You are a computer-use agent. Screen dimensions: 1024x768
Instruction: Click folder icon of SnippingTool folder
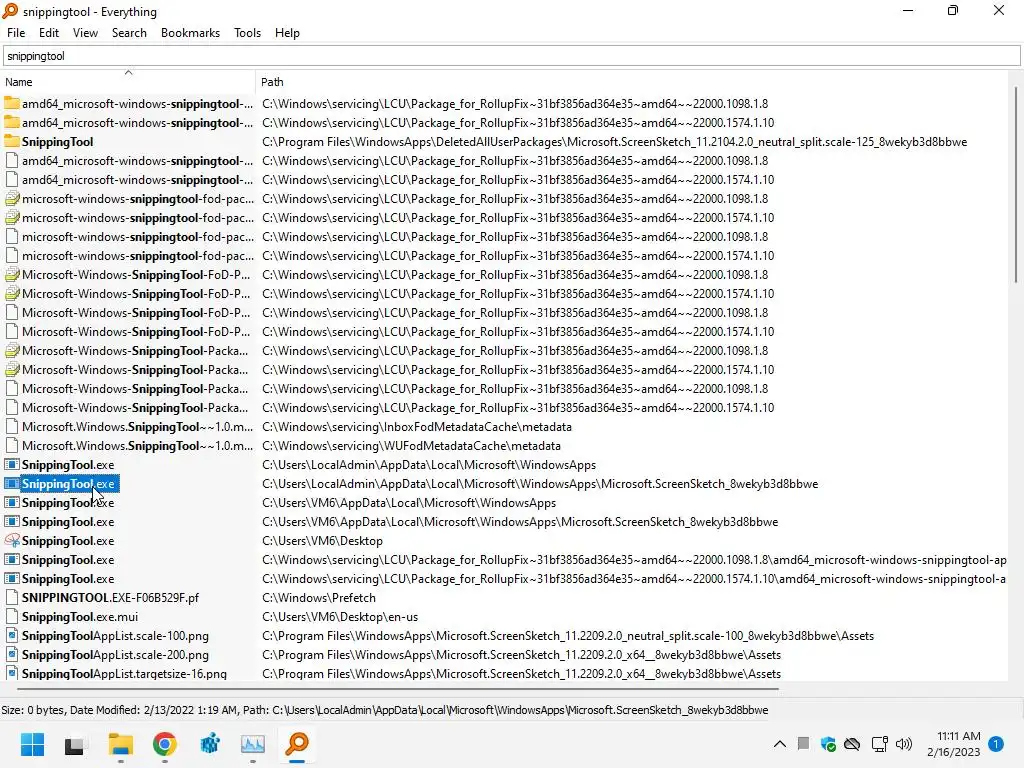point(12,142)
